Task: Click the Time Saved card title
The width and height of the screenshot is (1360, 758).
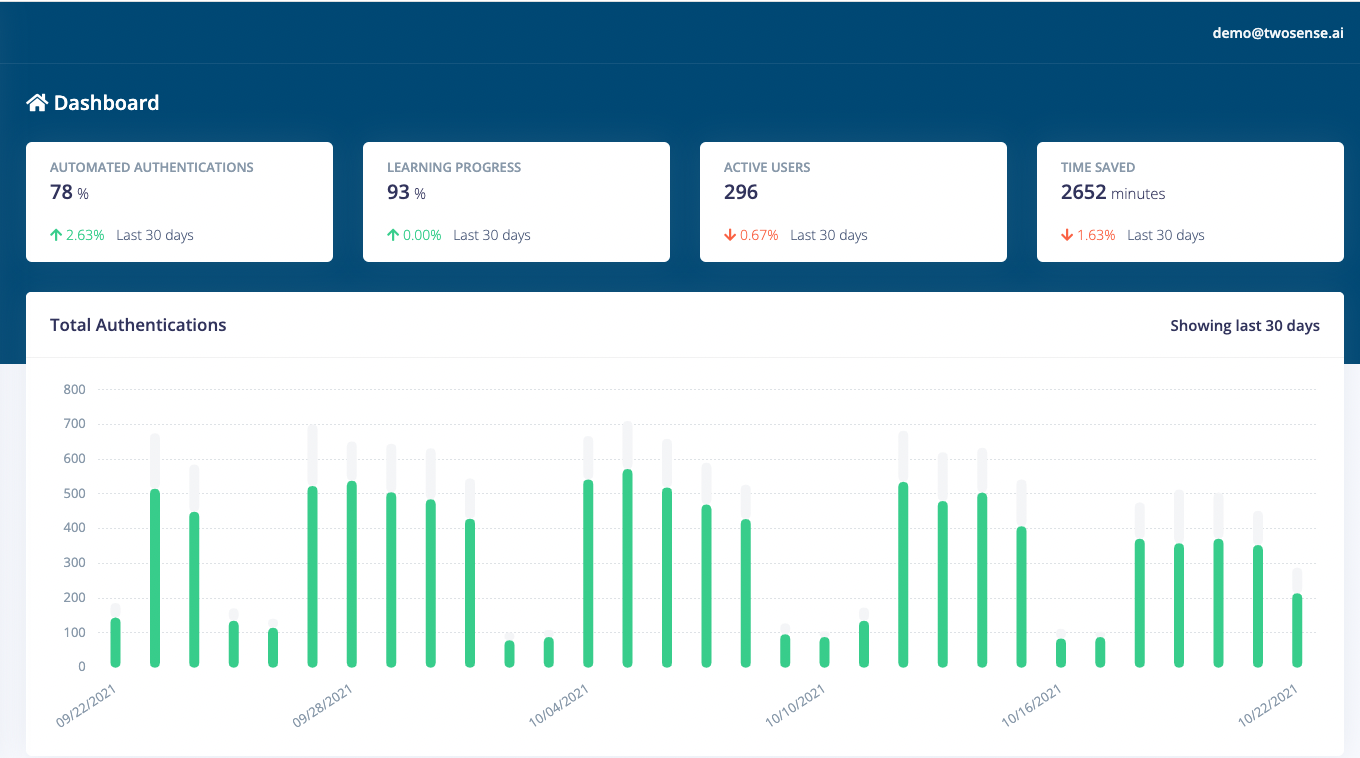Action: coord(1098,167)
